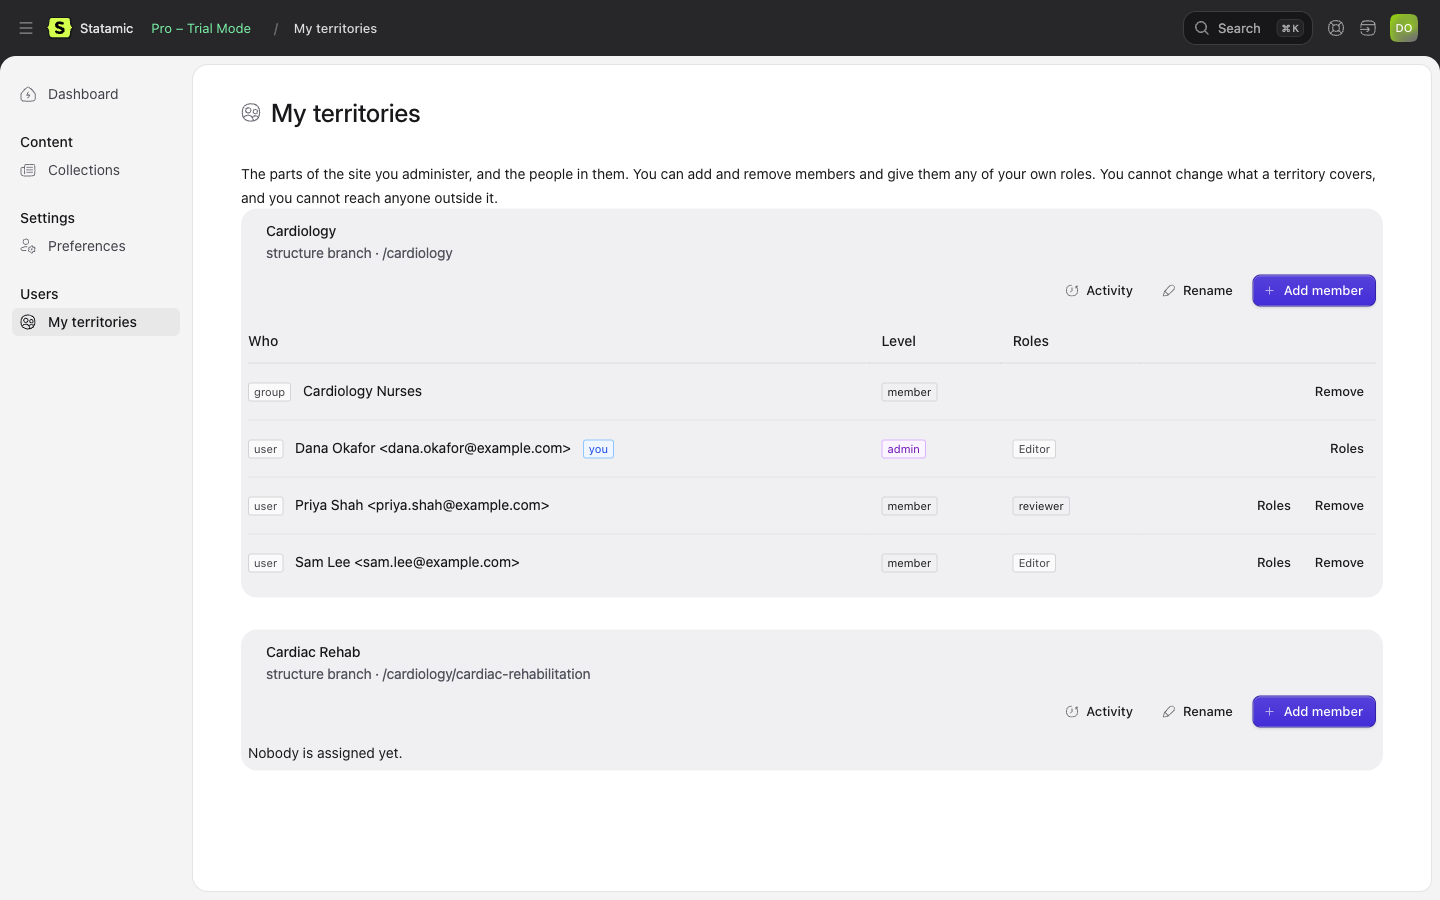Screen dimensions: 1440x900
Task: Click the Statamic logo icon
Action: click(x=60, y=28)
